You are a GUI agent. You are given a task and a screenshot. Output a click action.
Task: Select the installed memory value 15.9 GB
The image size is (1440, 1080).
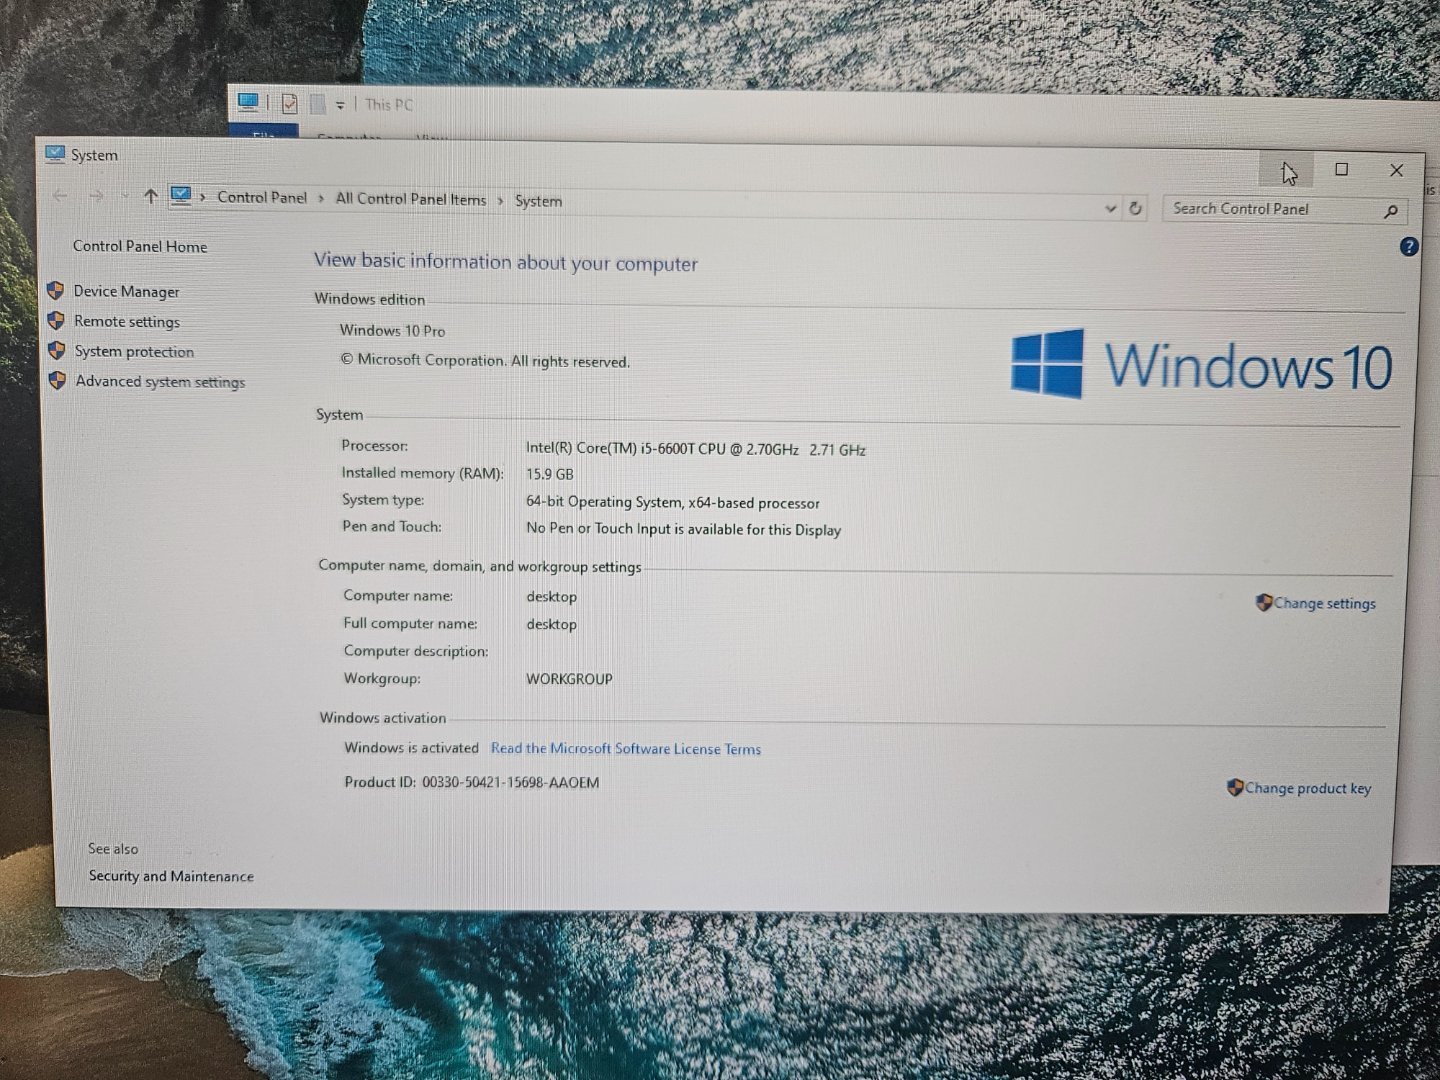pos(550,474)
